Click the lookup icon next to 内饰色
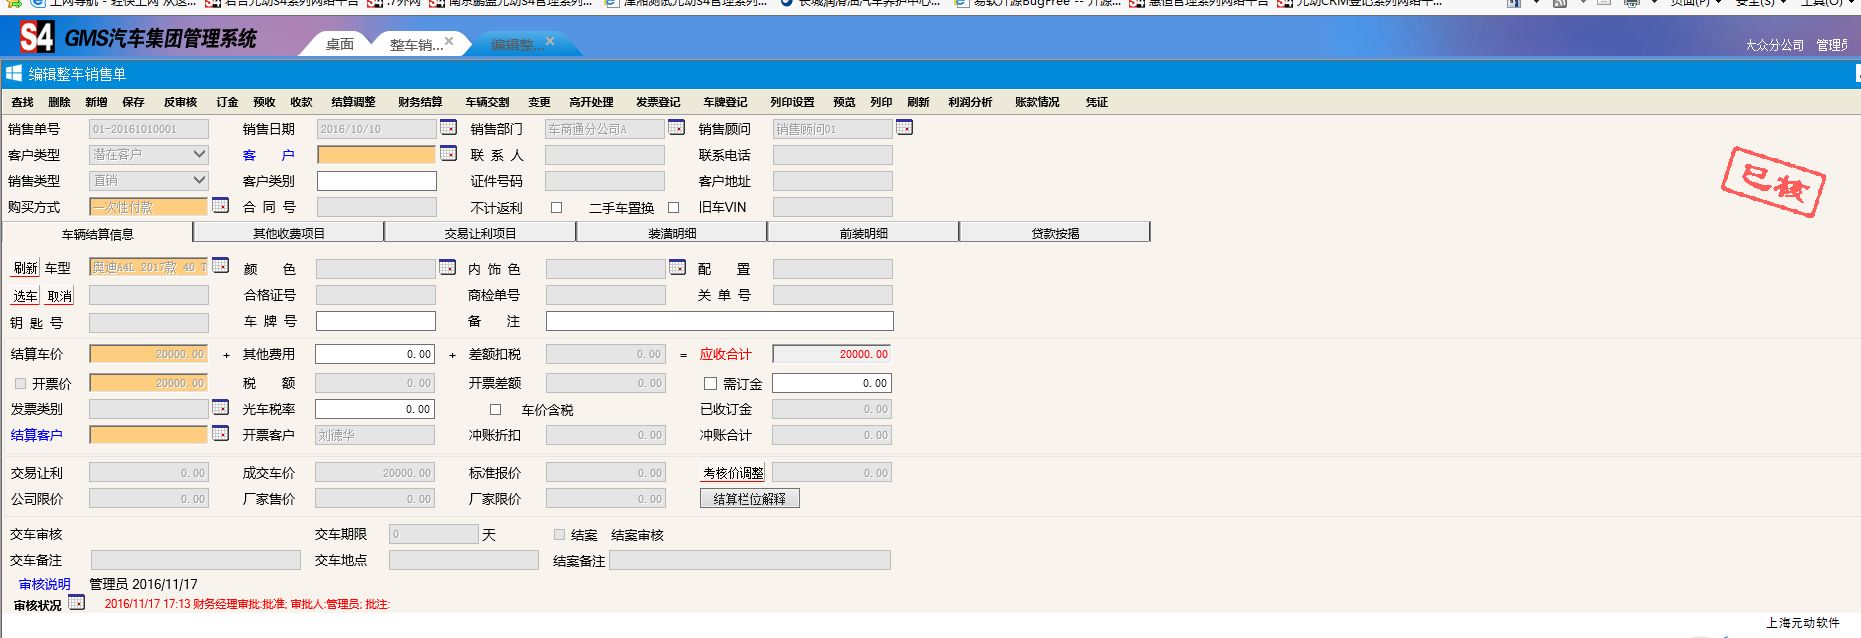 coord(677,268)
